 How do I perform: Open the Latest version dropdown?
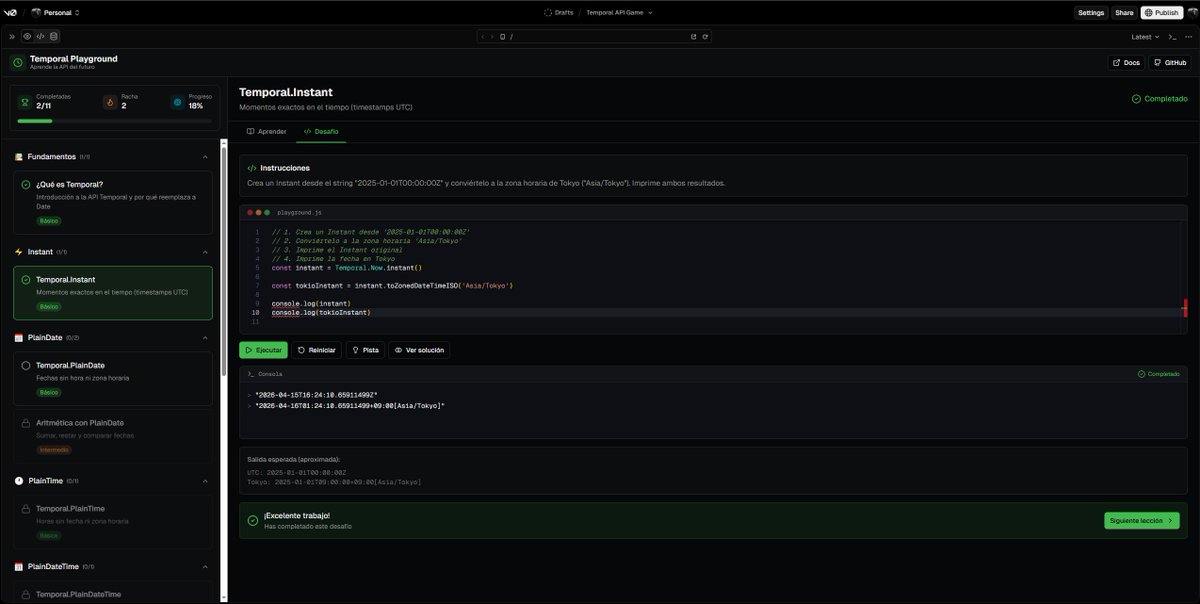(x=1145, y=36)
